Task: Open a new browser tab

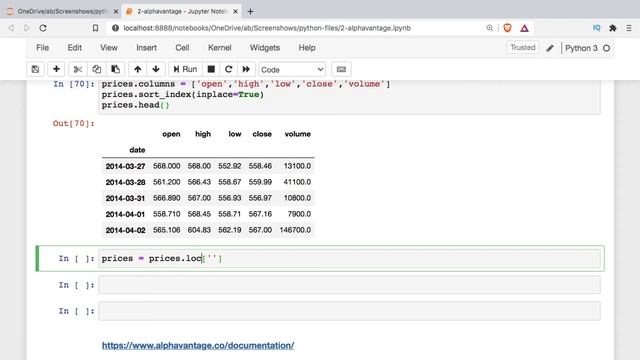Action: click(250, 11)
